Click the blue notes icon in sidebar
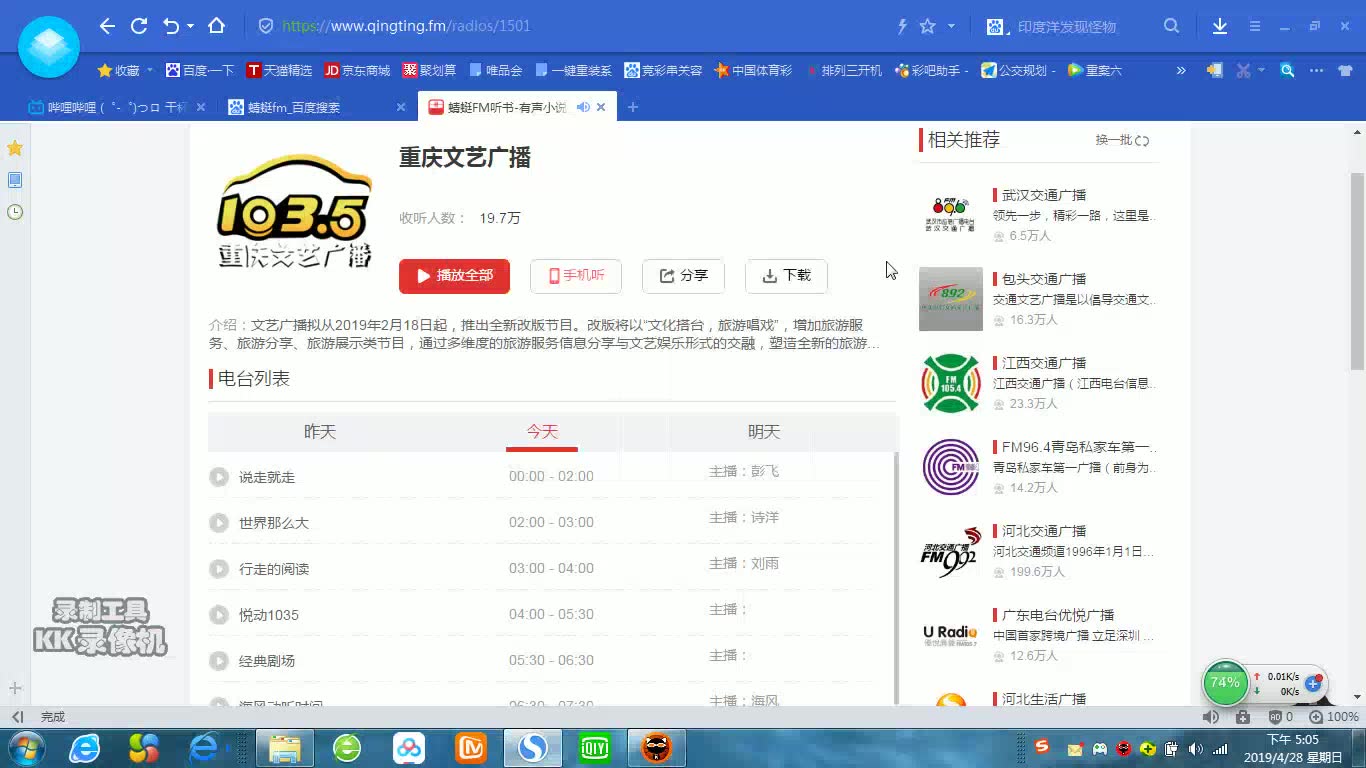 pos(15,180)
